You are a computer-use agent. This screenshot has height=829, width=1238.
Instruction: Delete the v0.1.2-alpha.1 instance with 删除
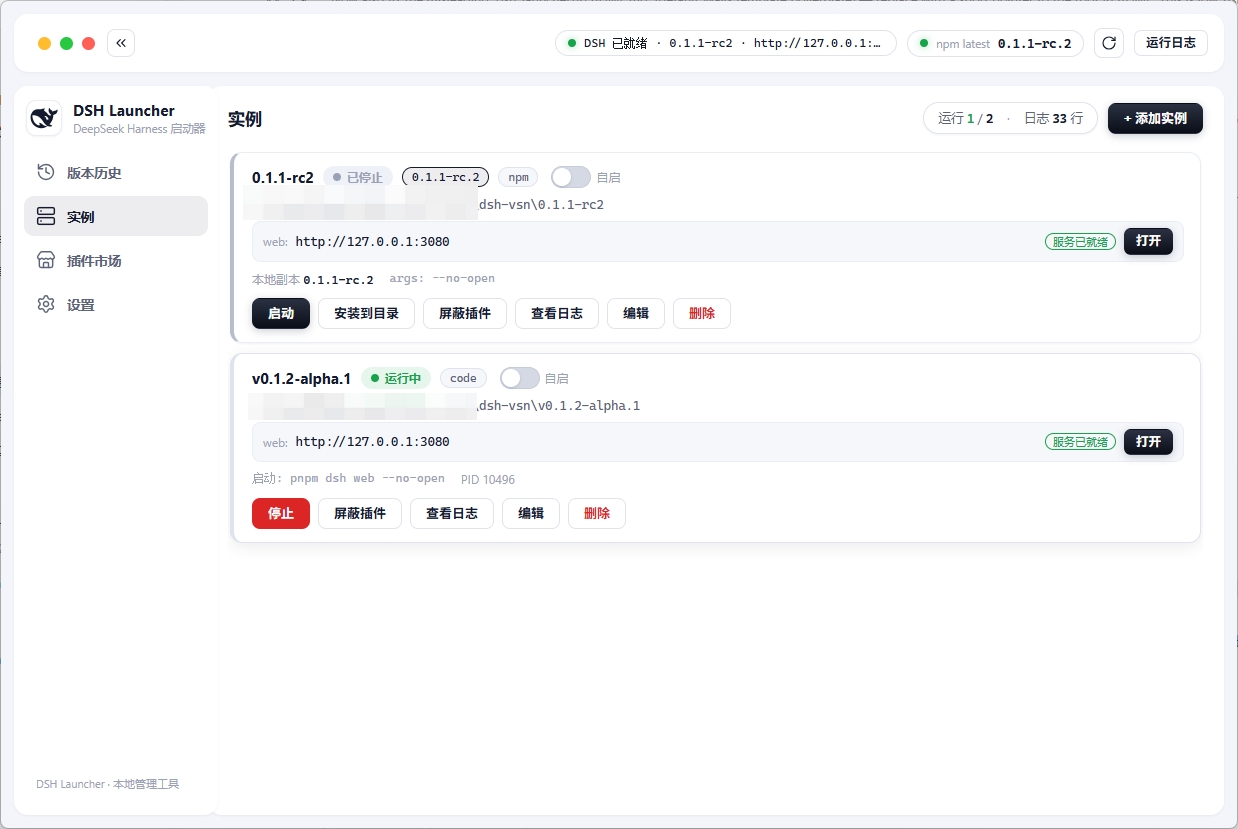[597, 513]
